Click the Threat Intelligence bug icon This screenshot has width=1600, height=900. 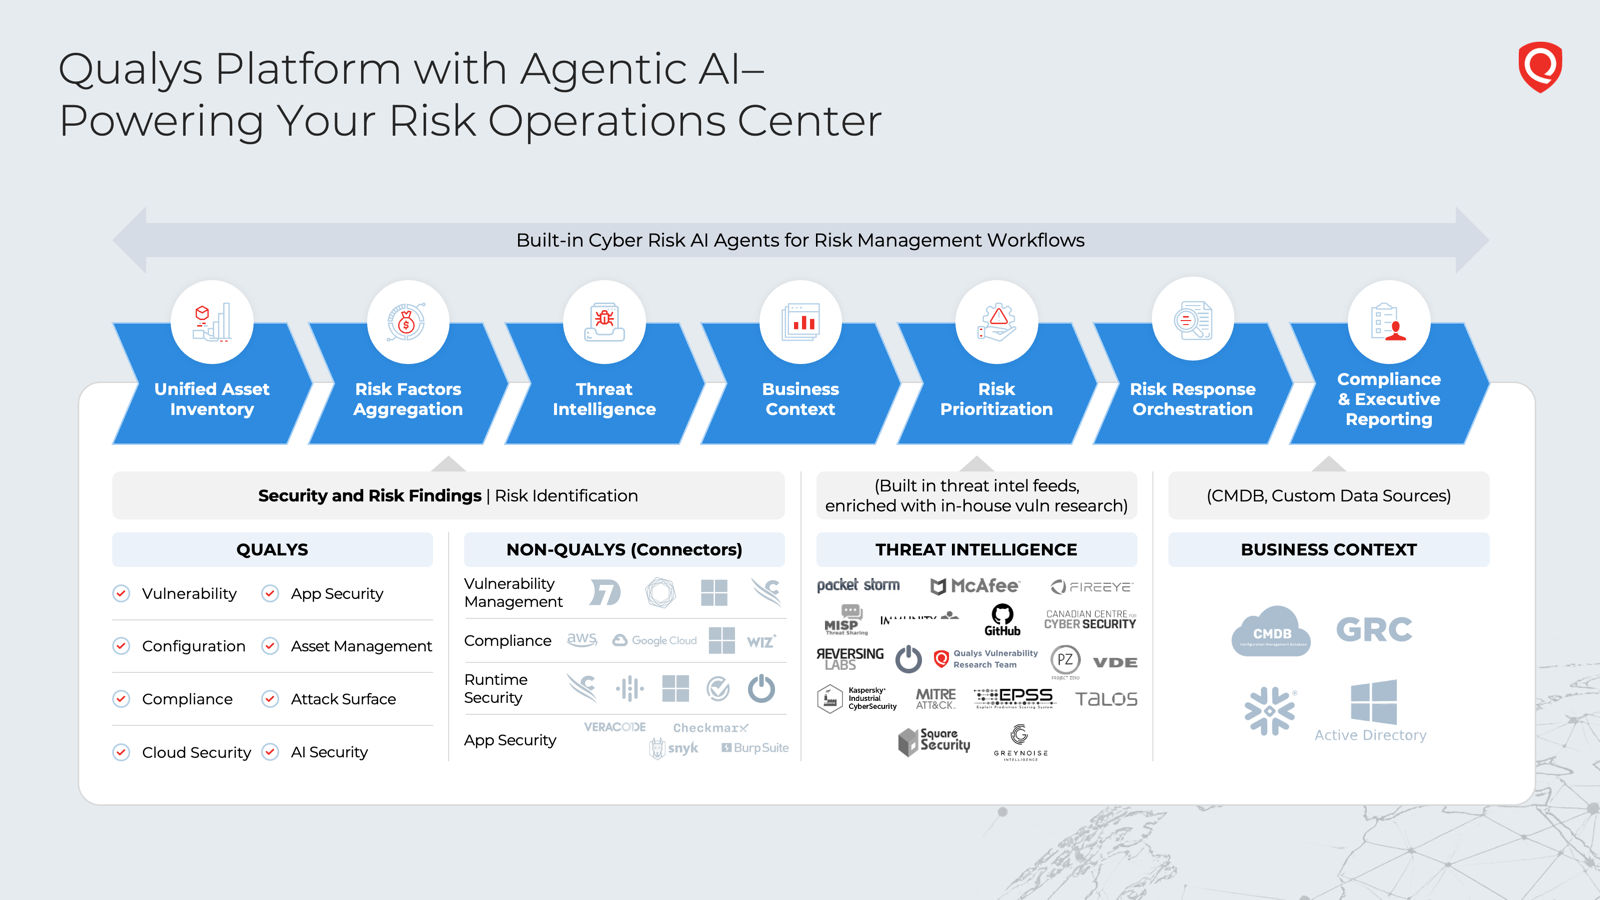[x=604, y=322]
